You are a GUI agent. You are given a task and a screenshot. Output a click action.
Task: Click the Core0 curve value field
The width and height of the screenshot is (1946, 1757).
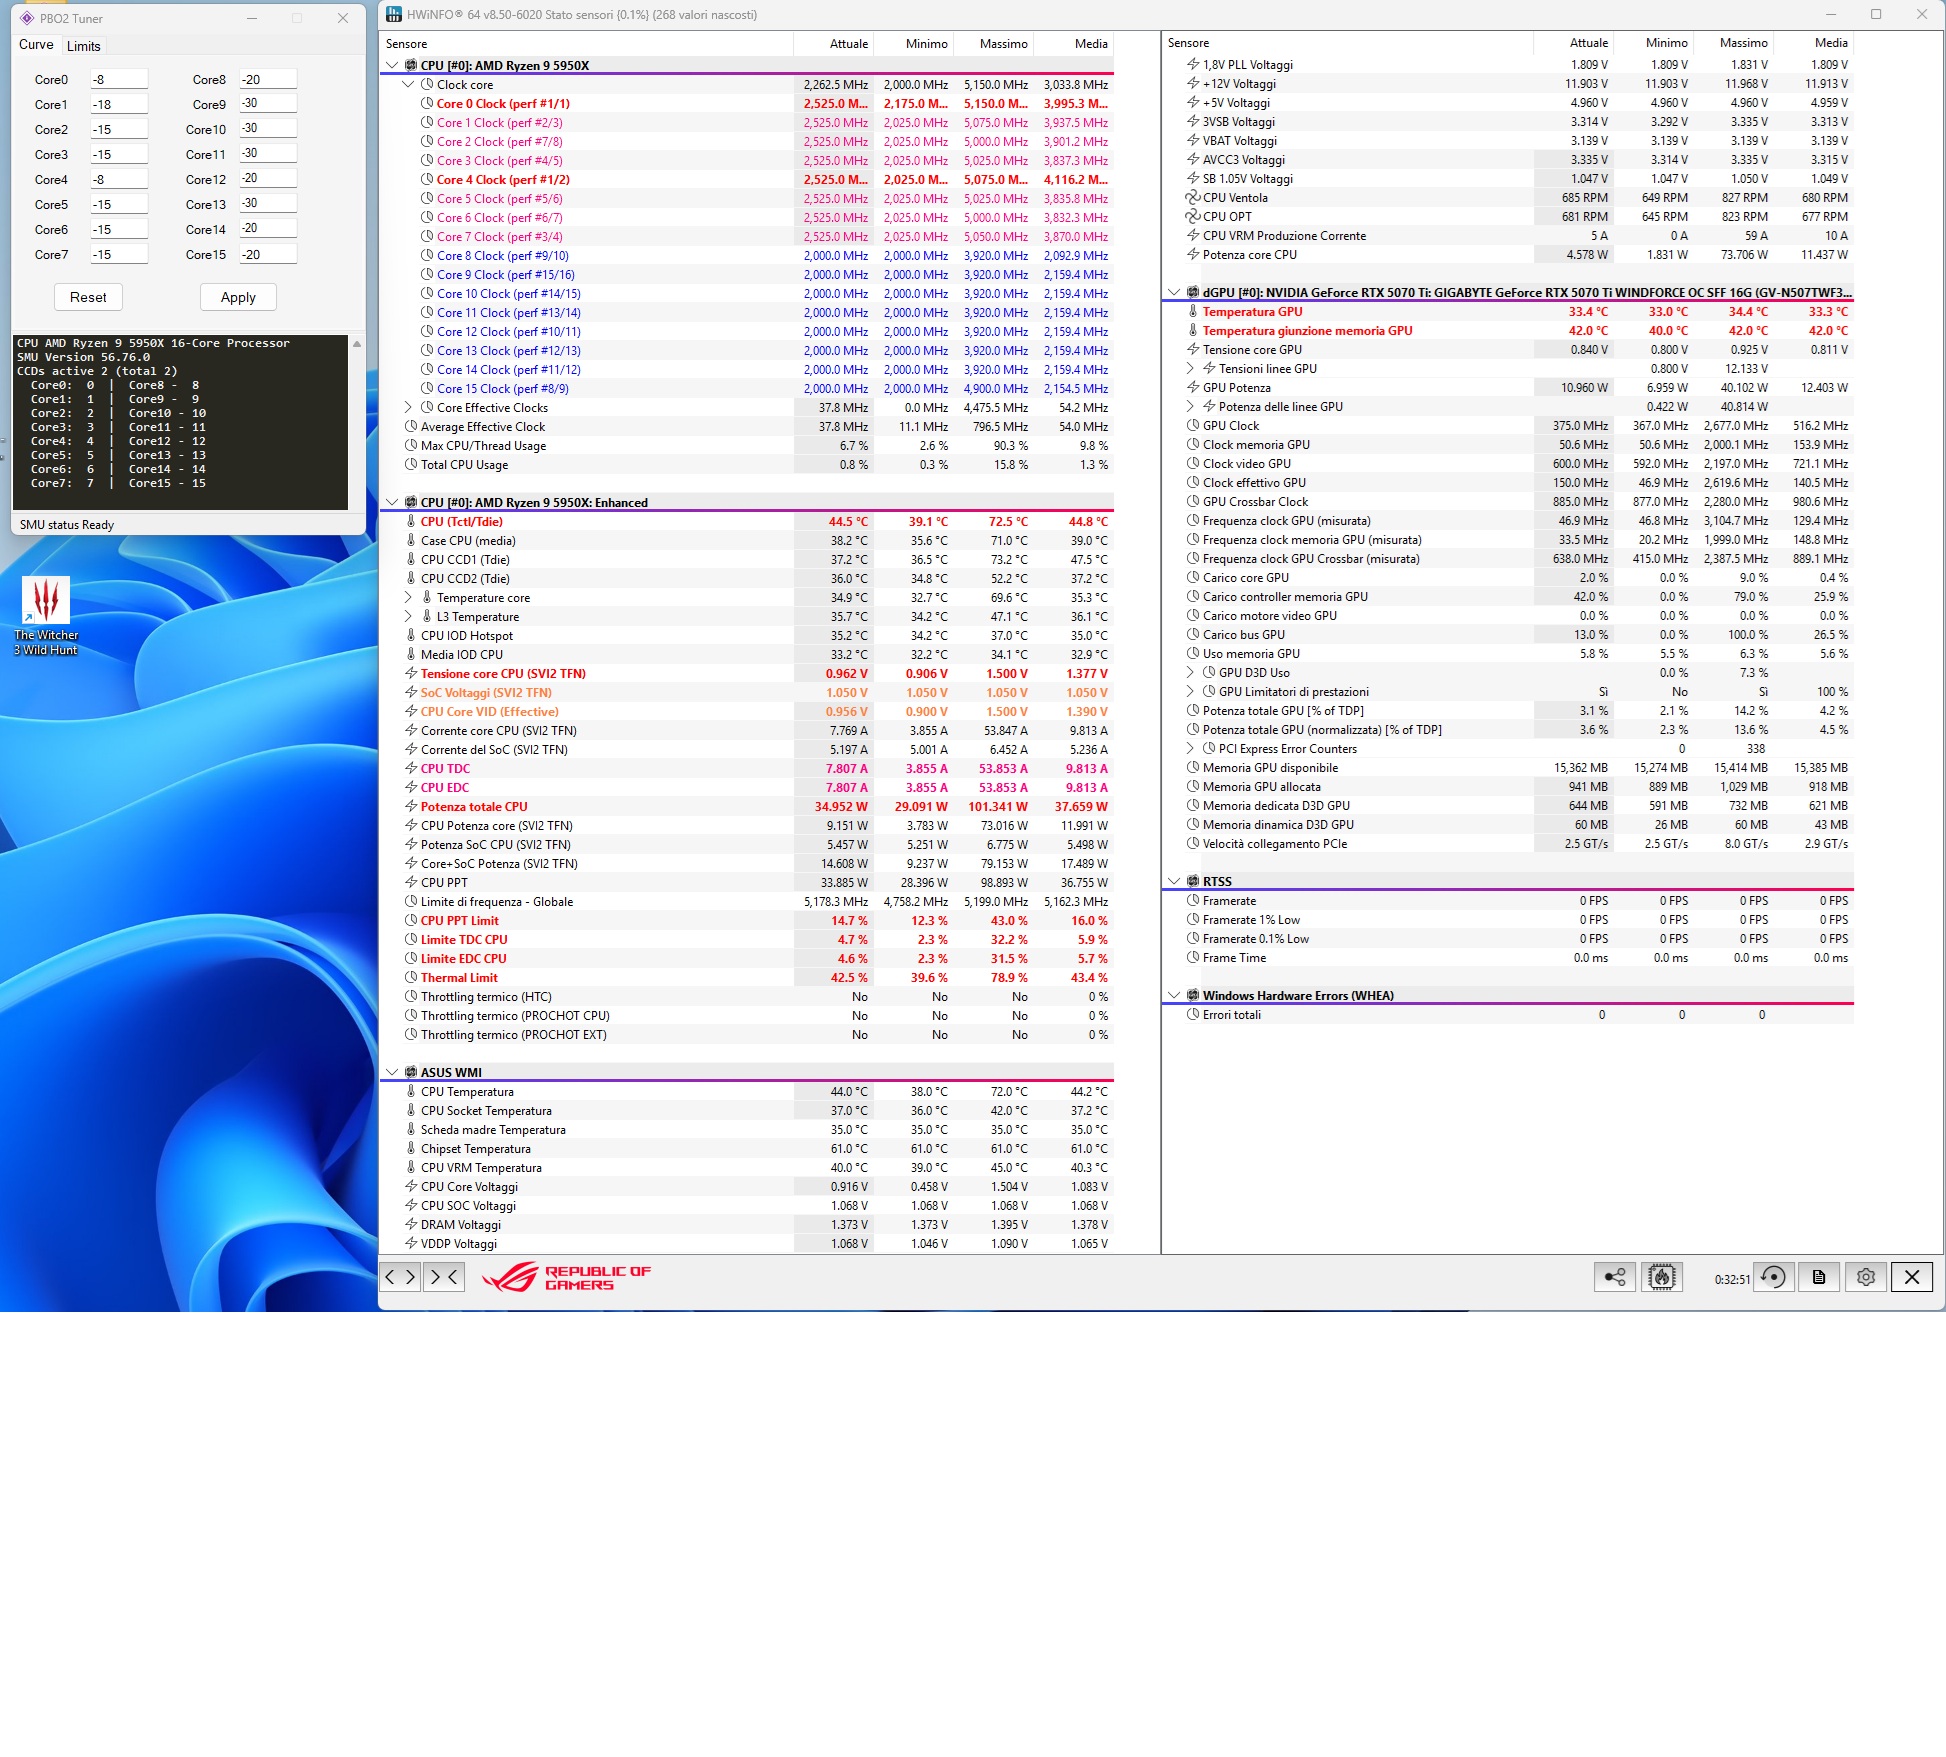point(118,80)
